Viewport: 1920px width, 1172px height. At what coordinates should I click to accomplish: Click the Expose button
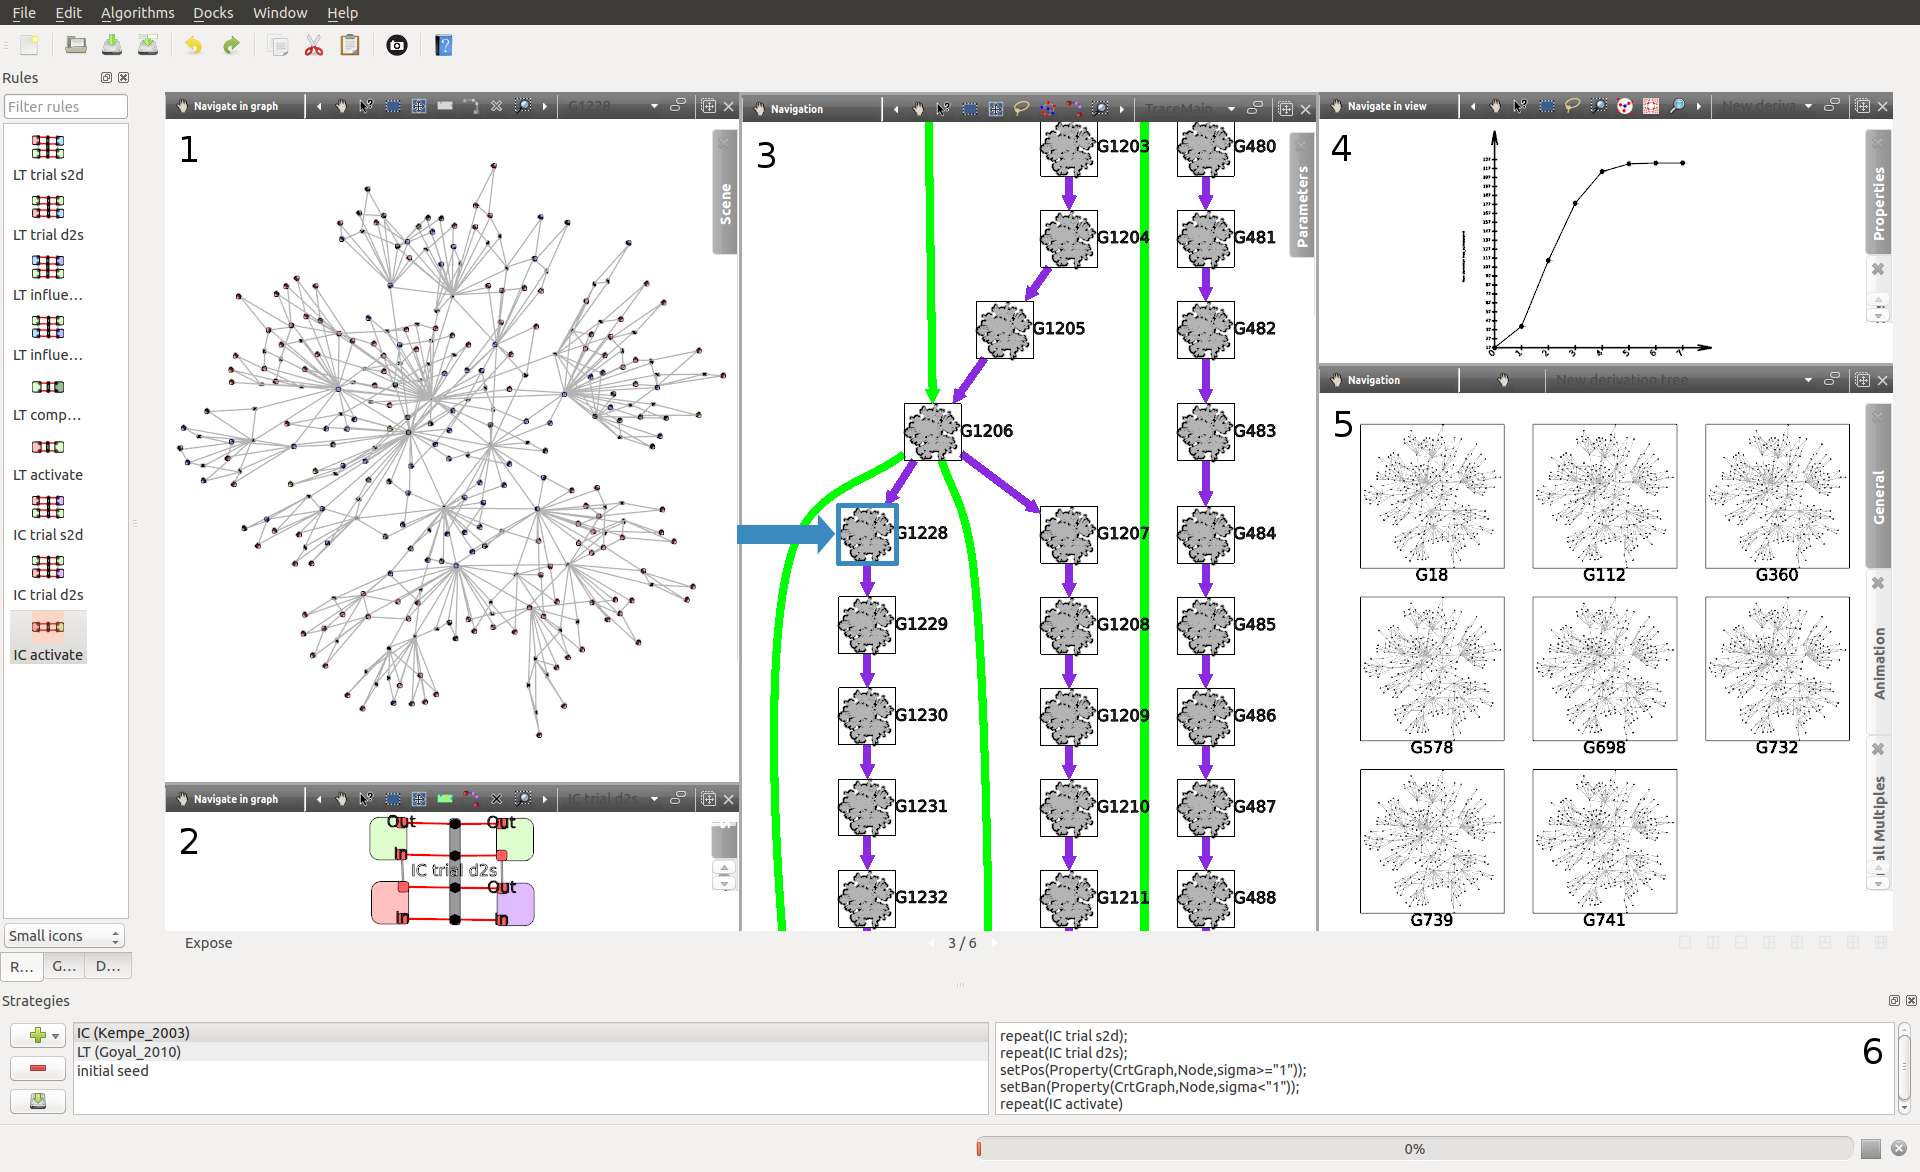click(x=208, y=943)
